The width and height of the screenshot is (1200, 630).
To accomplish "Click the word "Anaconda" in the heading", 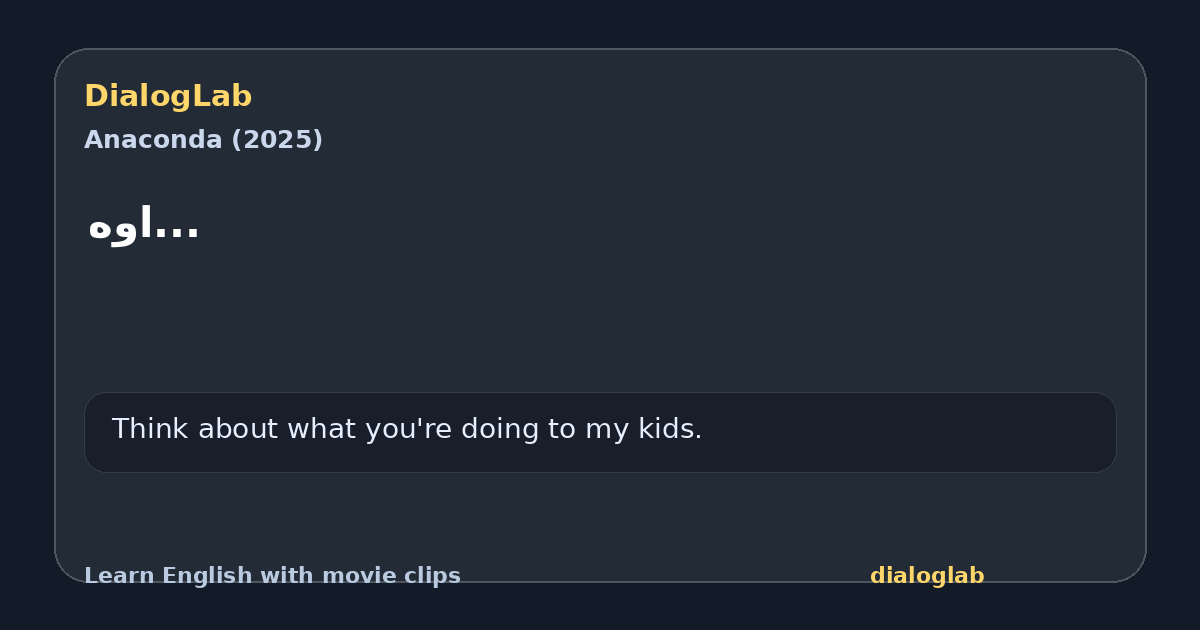I will click(153, 140).
